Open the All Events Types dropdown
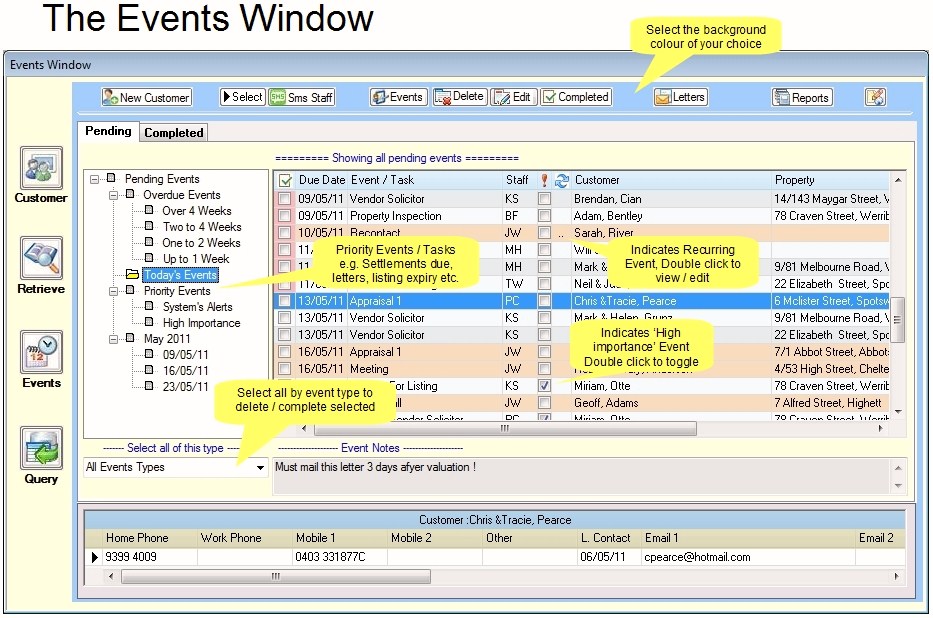 [x=260, y=467]
